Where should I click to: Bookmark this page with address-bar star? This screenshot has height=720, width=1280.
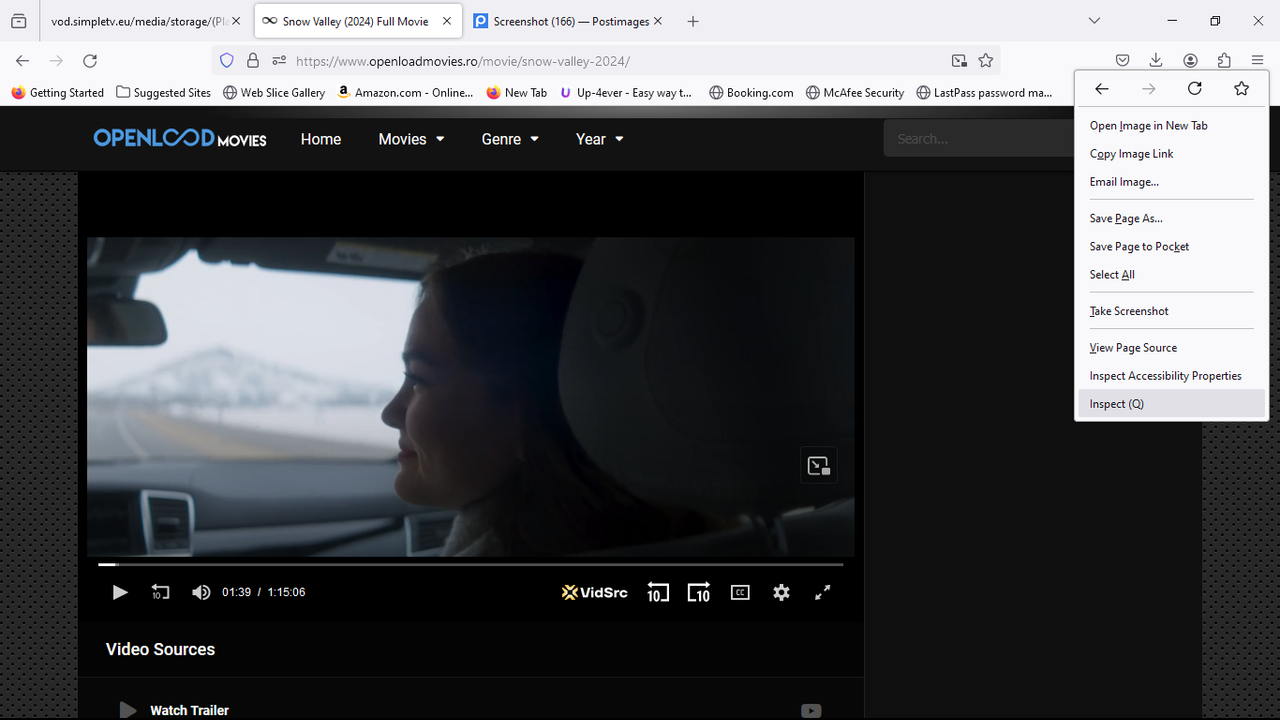[x=986, y=61]
